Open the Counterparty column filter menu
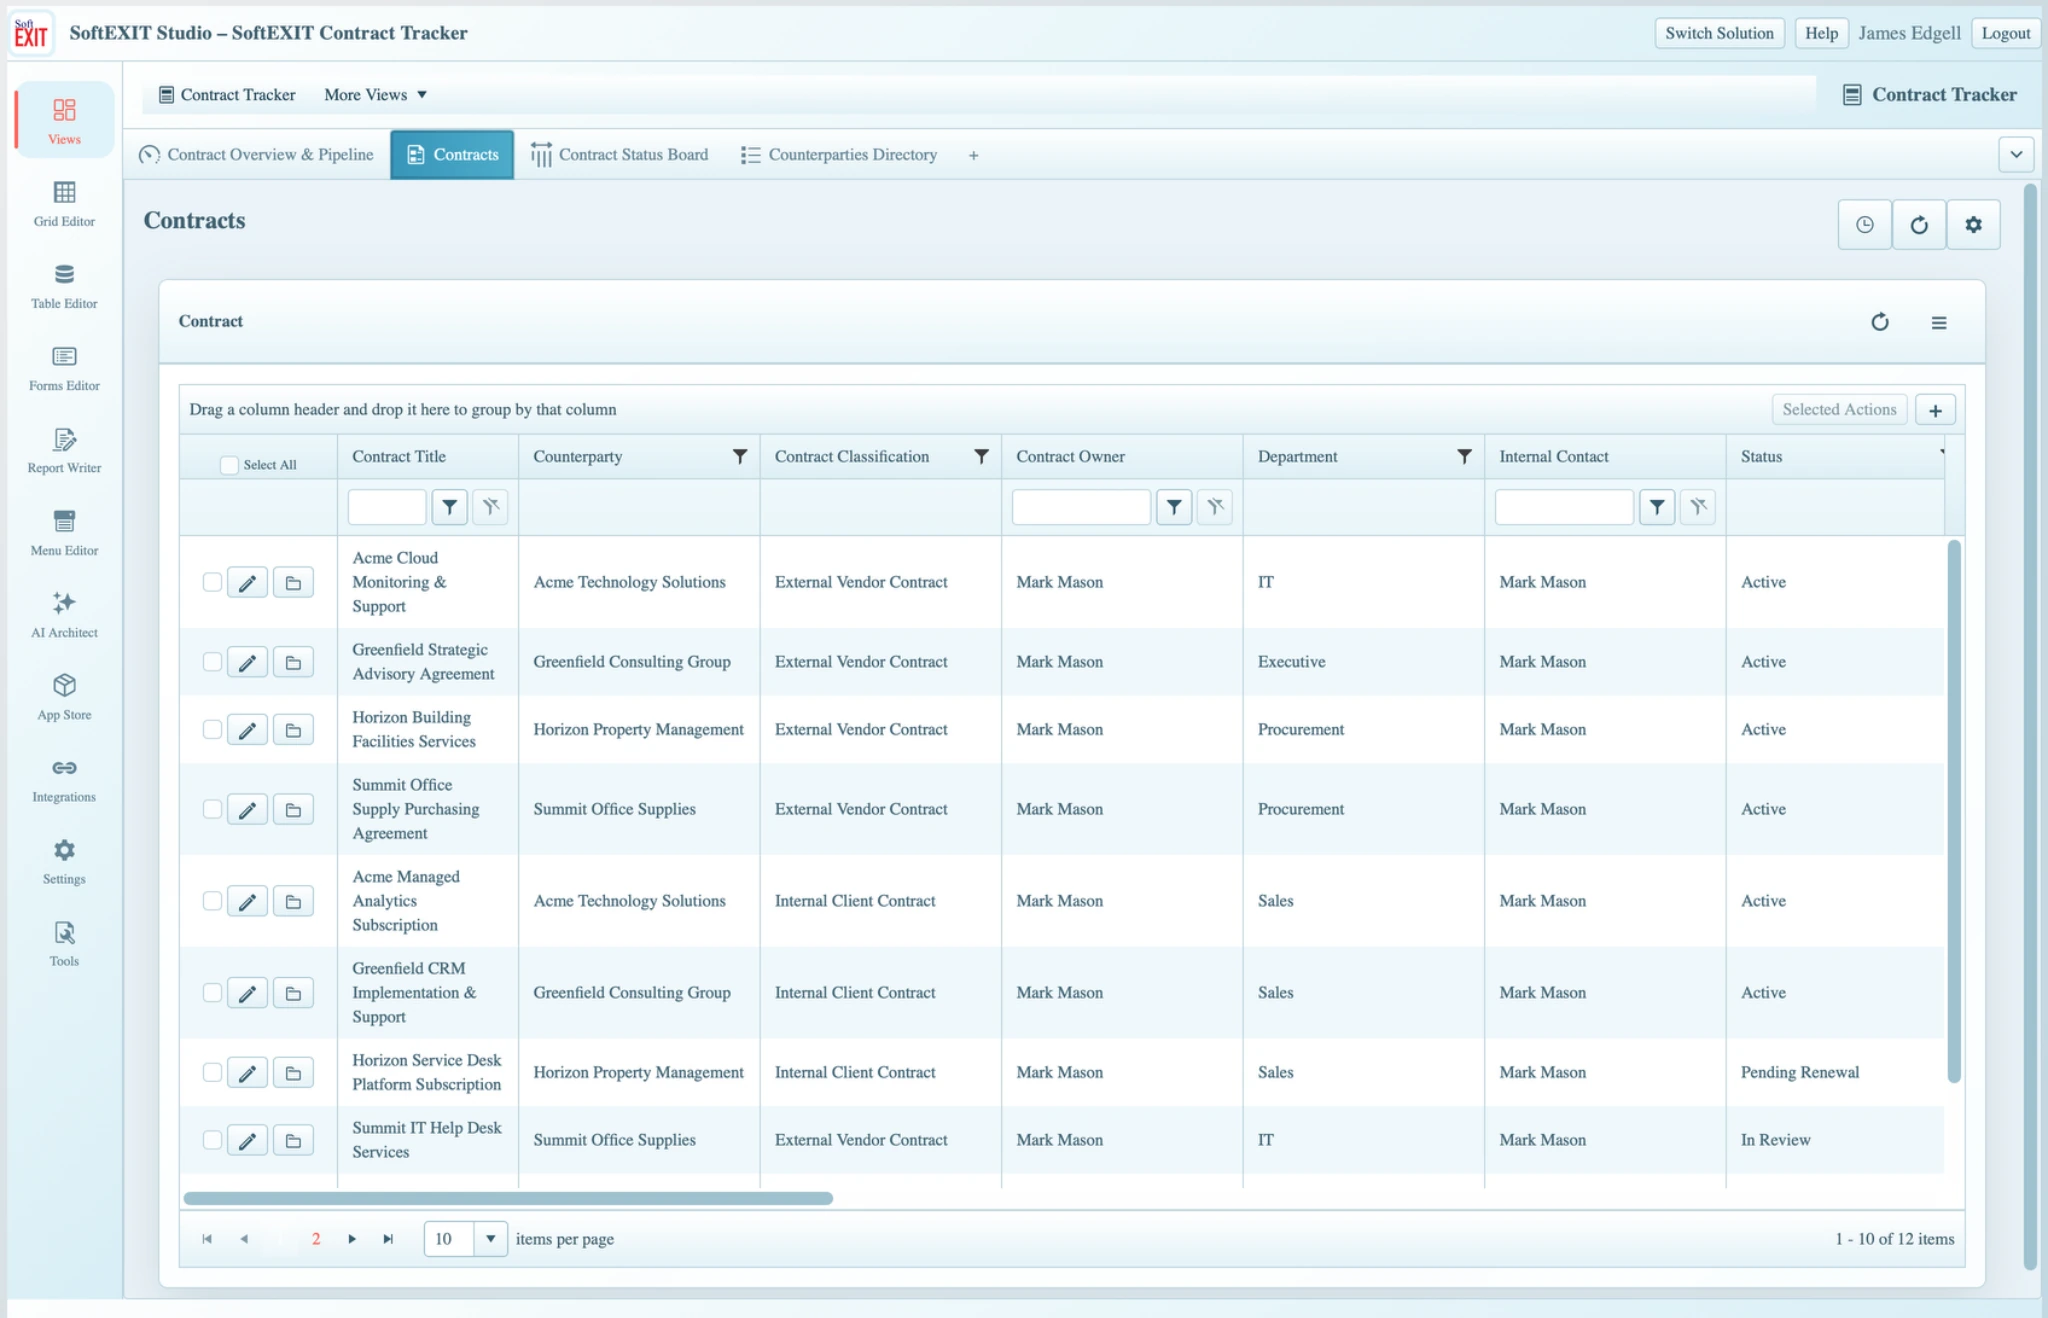This screenshot has width=2048, height=1318. 740,457
